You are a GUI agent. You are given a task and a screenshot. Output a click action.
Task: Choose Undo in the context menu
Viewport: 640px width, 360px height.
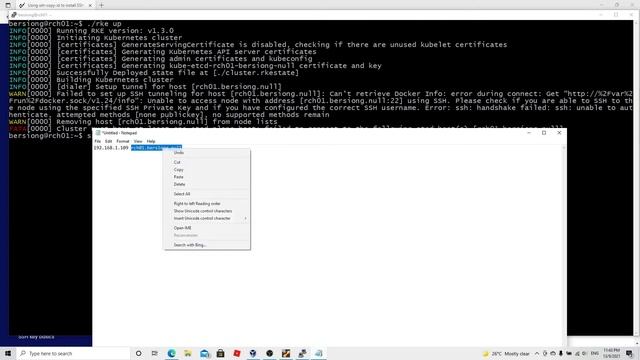207,153
